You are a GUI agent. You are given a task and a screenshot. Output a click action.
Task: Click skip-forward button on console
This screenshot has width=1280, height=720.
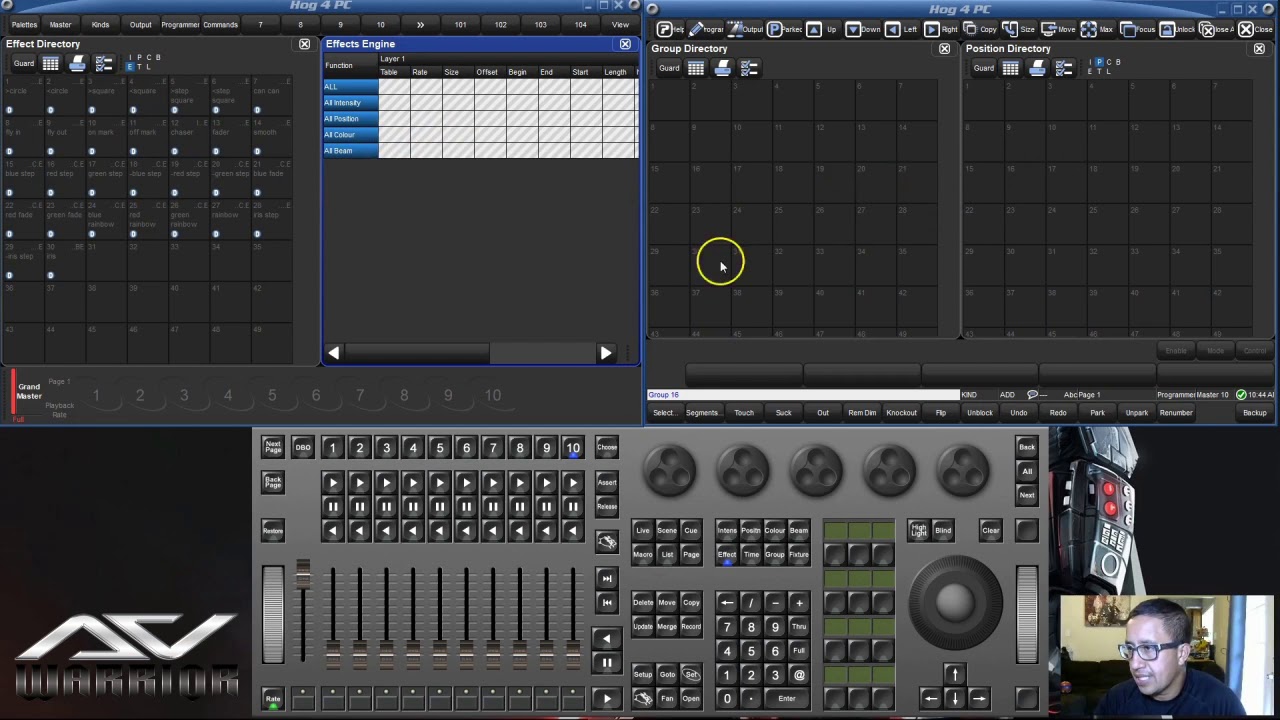tap(606, 578)
